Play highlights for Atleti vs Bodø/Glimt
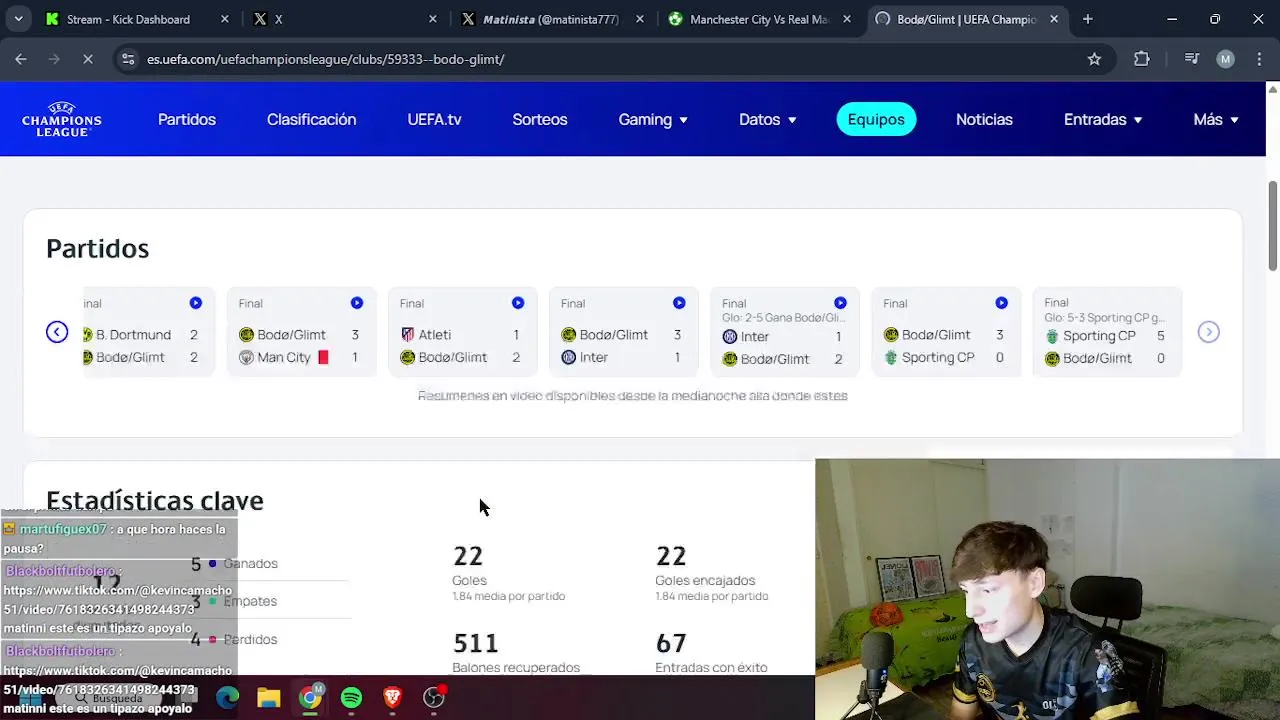This screenshot has height=720, width=1280. (x=518, y=303)
